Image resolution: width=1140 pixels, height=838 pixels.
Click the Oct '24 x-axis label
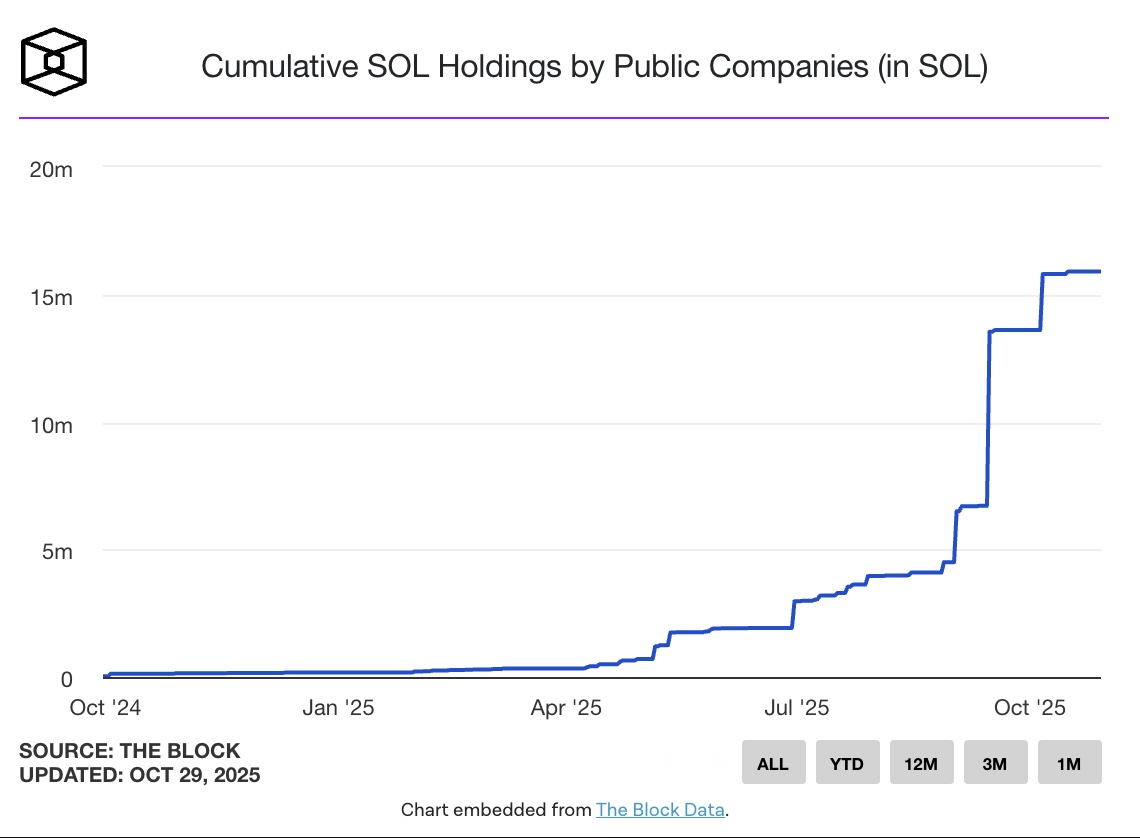pos(105,708)
